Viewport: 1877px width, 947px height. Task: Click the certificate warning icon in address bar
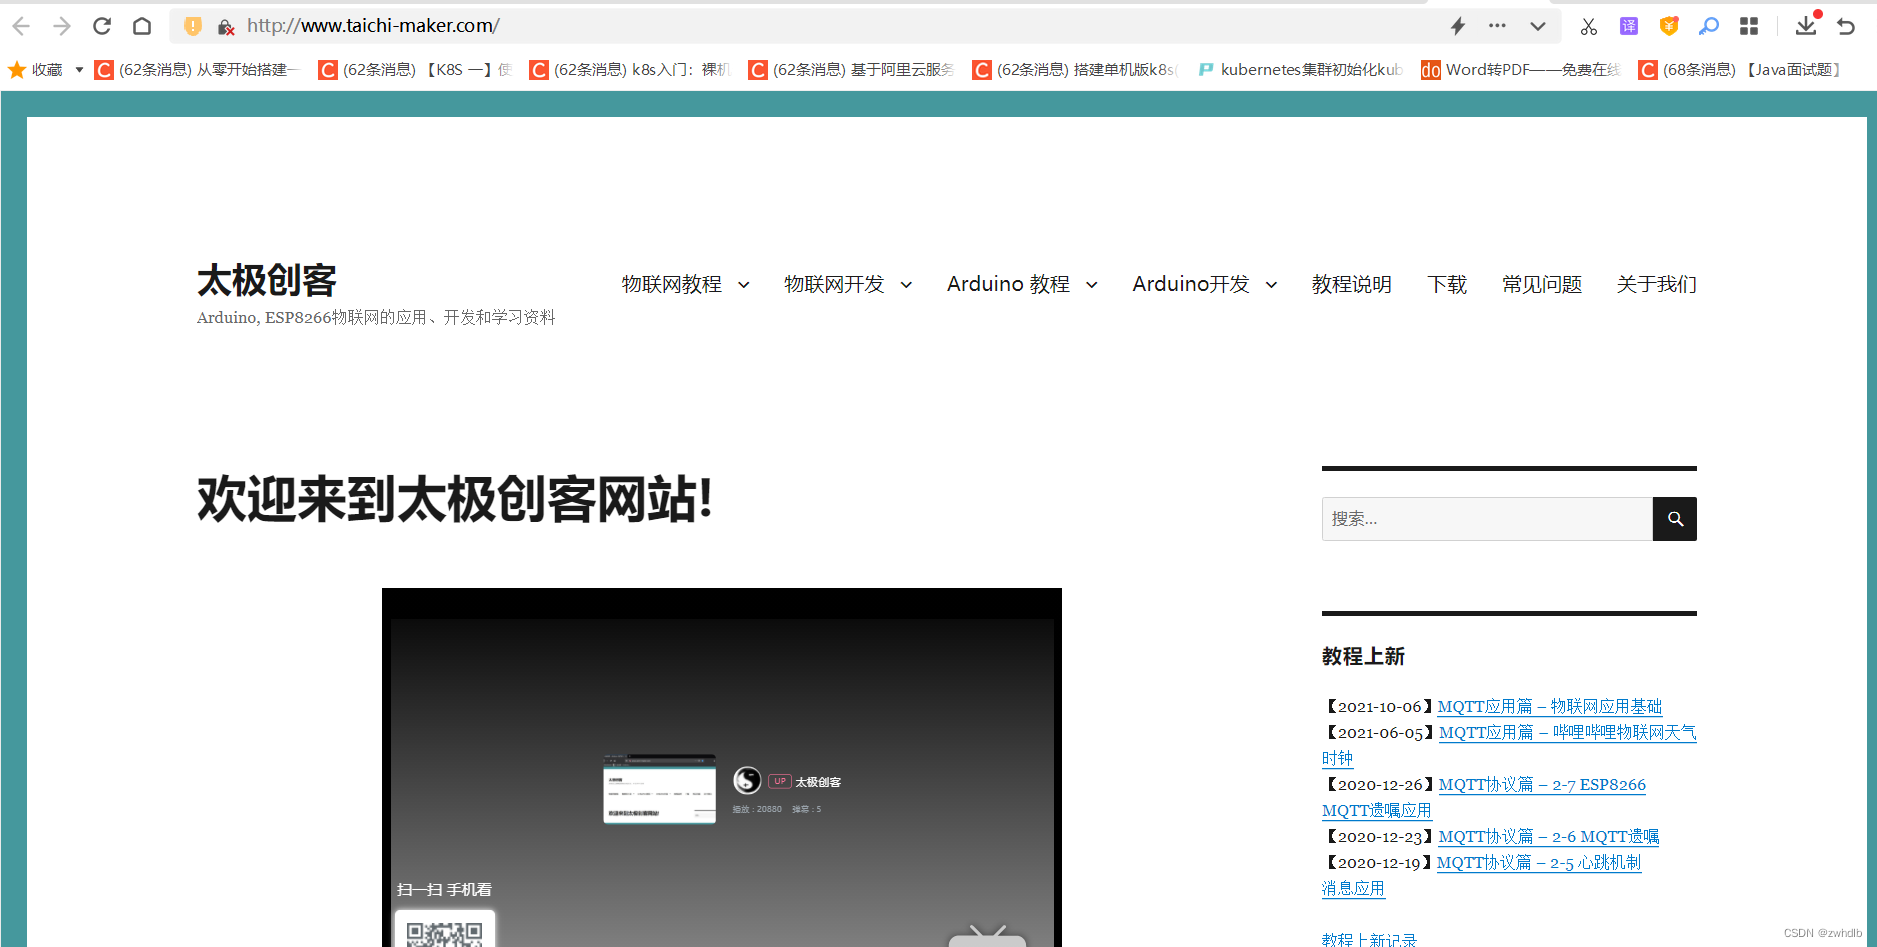point(224,27)
